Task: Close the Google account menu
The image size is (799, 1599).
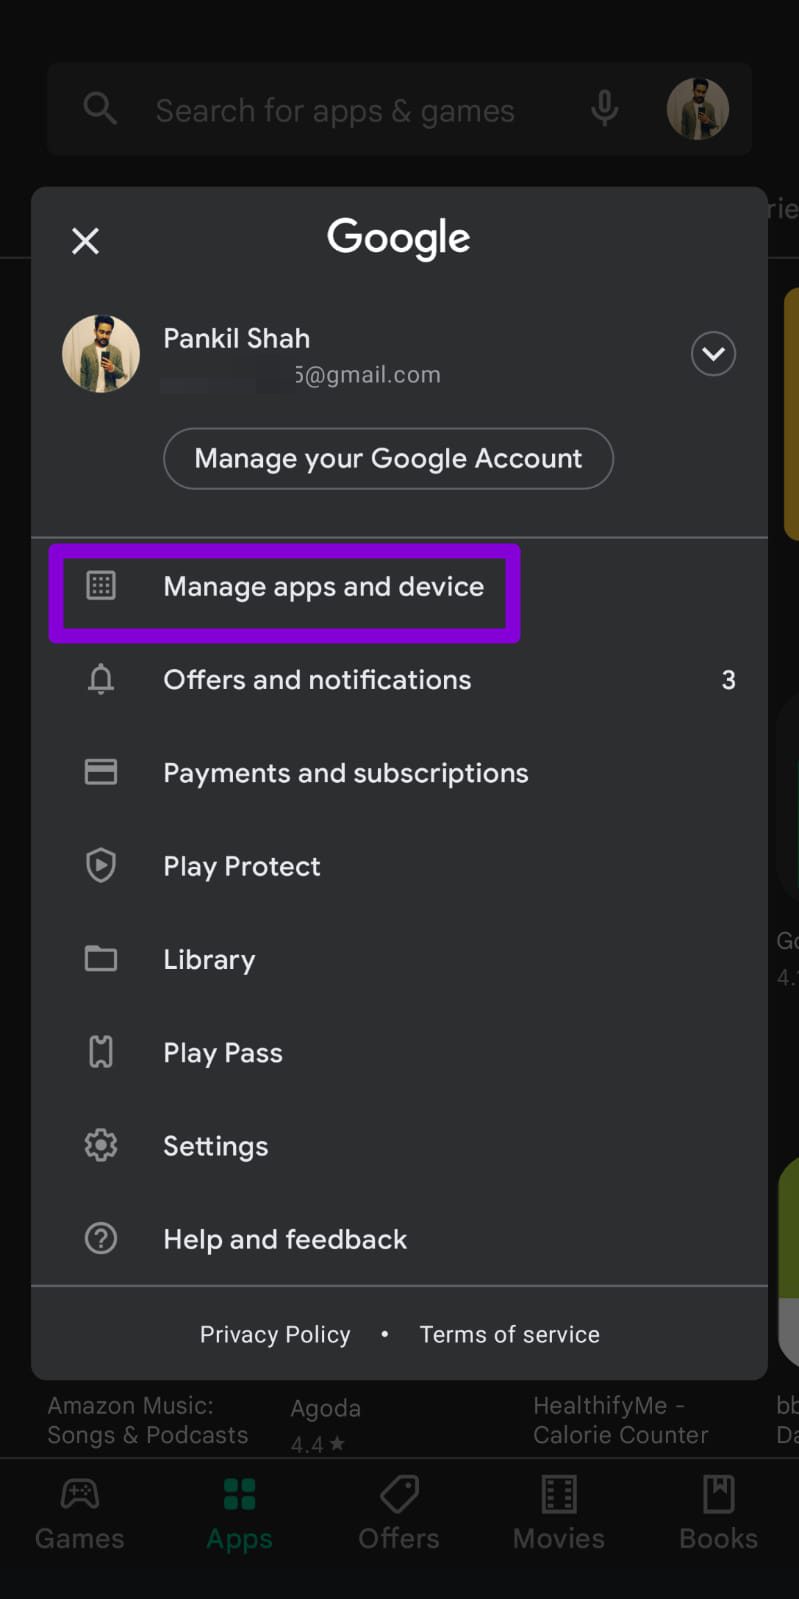Action: click(x=86, y=241)
